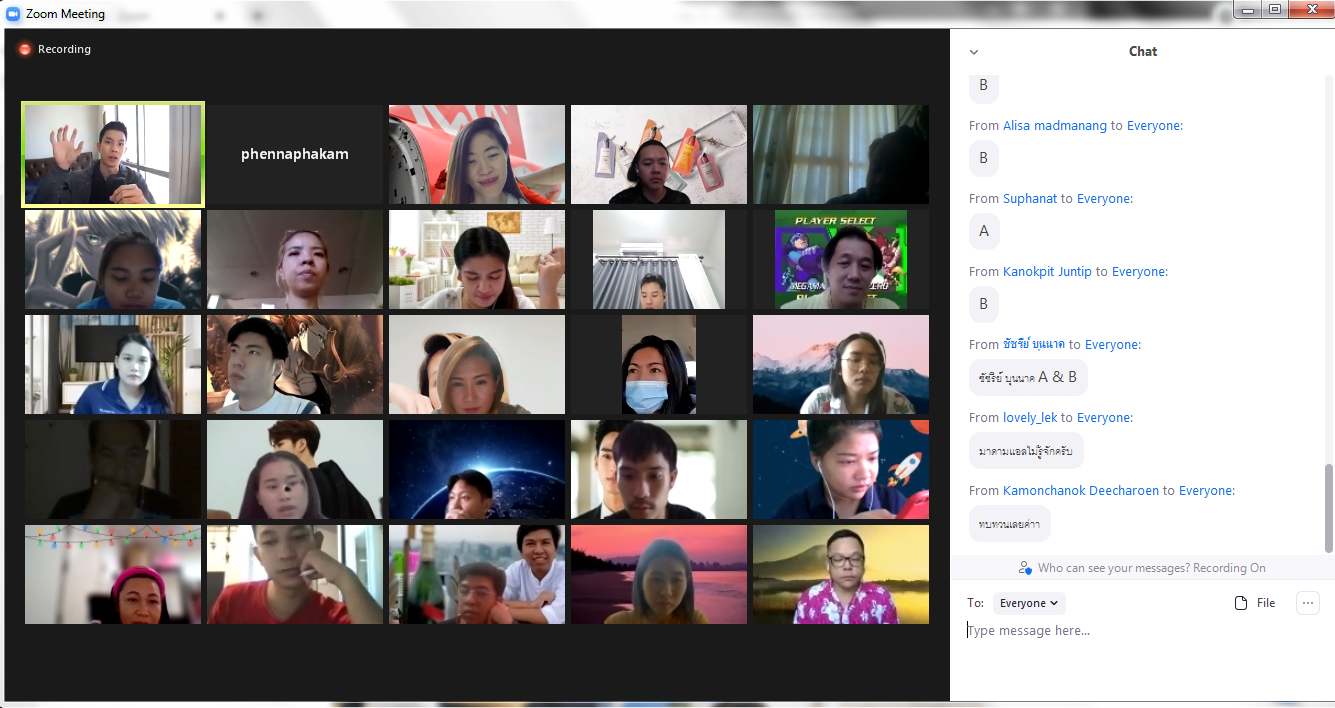Click the File attachment icon in chat
This screenshot has height=708, width=1335.
tap(1241, 603)
